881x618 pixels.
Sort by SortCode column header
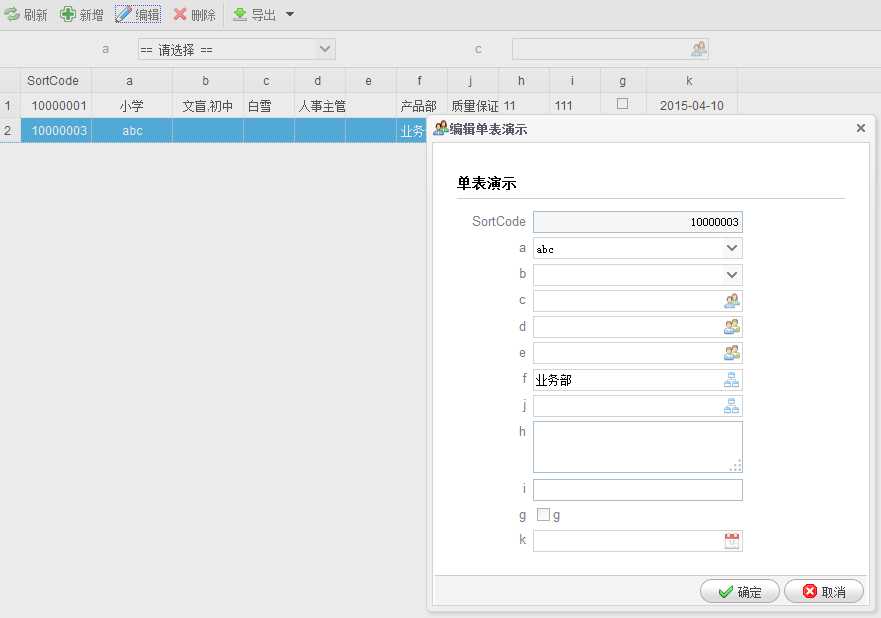tap(56, 80)
